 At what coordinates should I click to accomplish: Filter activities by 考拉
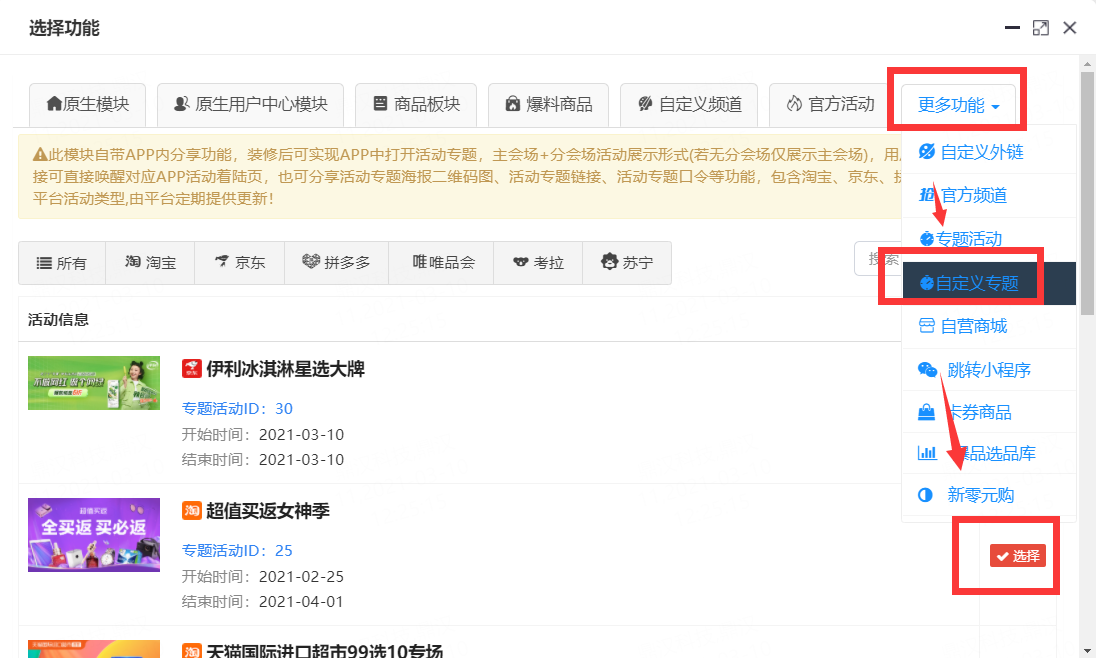[x=538, y=263]
